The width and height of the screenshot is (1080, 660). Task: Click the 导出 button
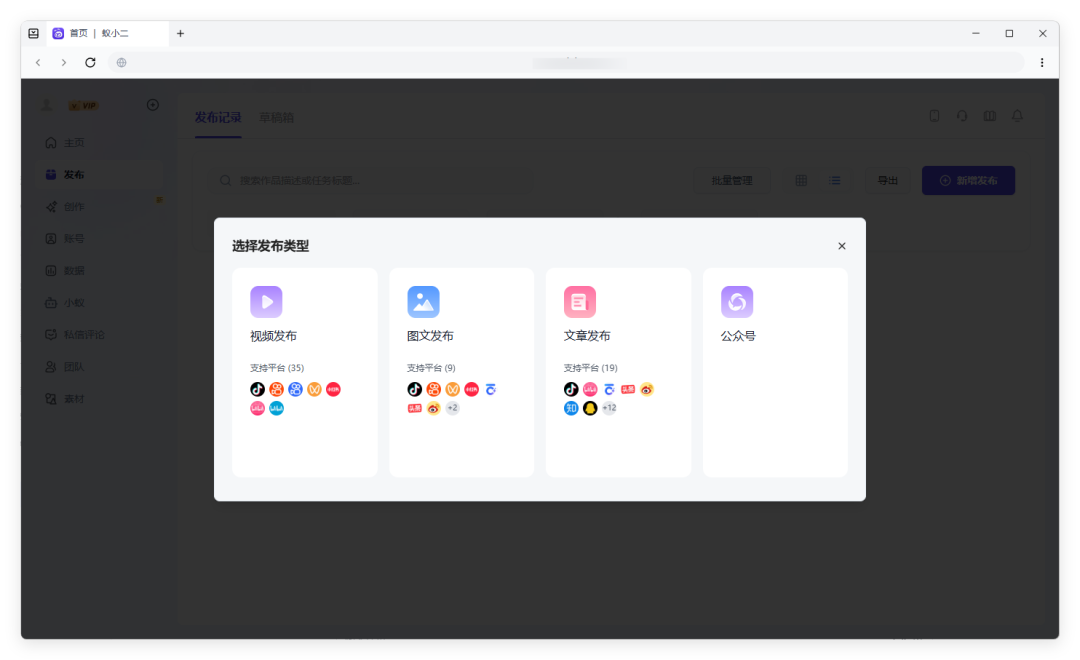point(888,181)
